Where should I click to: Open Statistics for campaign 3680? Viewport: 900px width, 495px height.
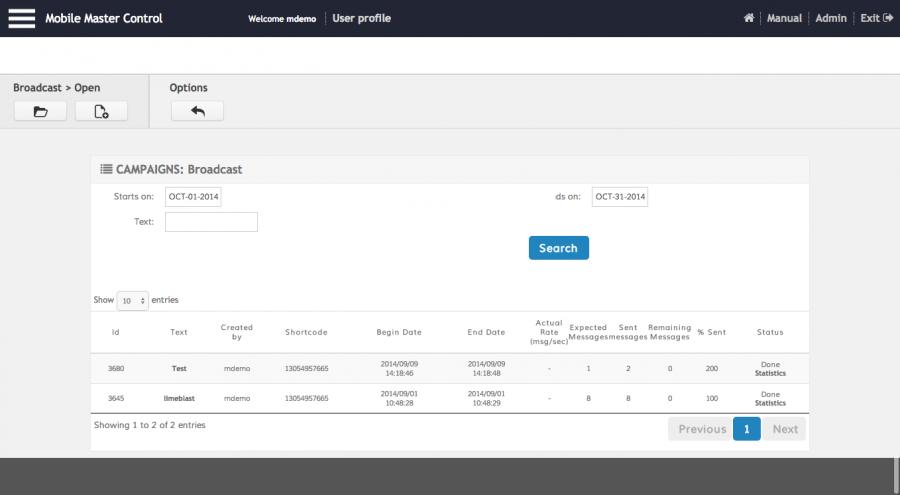[770, 373]
